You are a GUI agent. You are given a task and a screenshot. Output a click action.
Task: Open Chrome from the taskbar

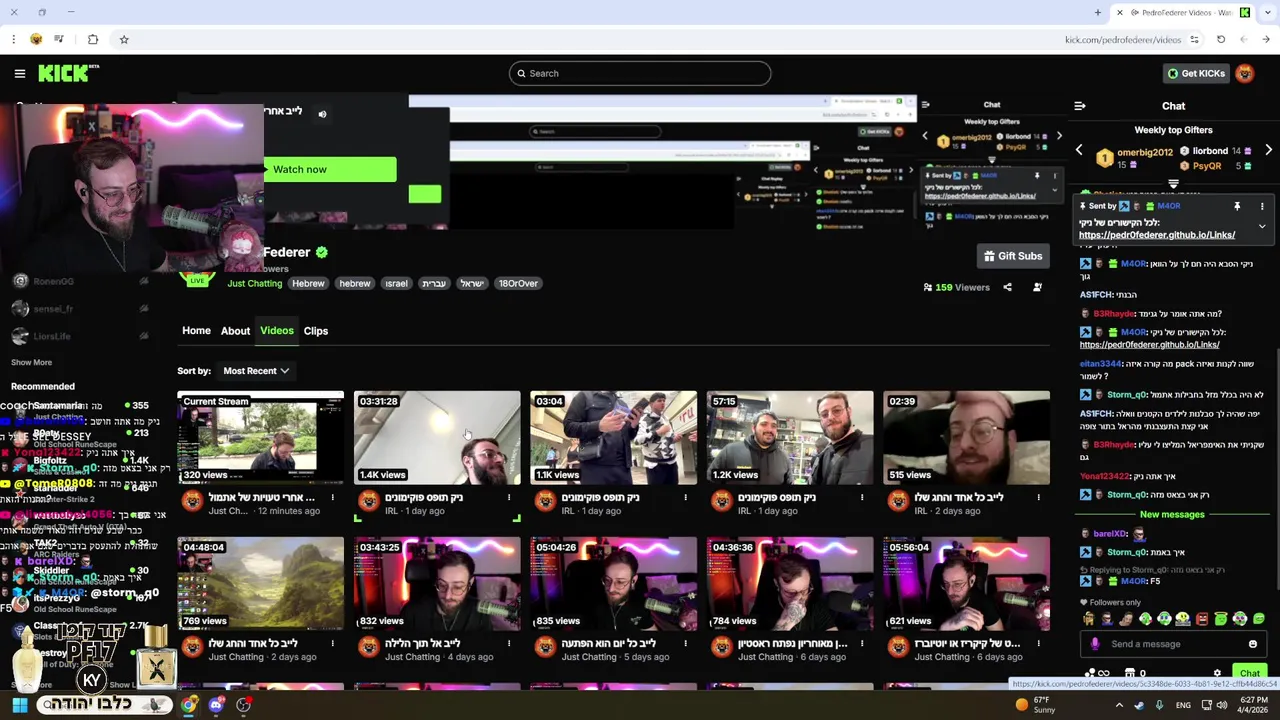pos(188,705)
